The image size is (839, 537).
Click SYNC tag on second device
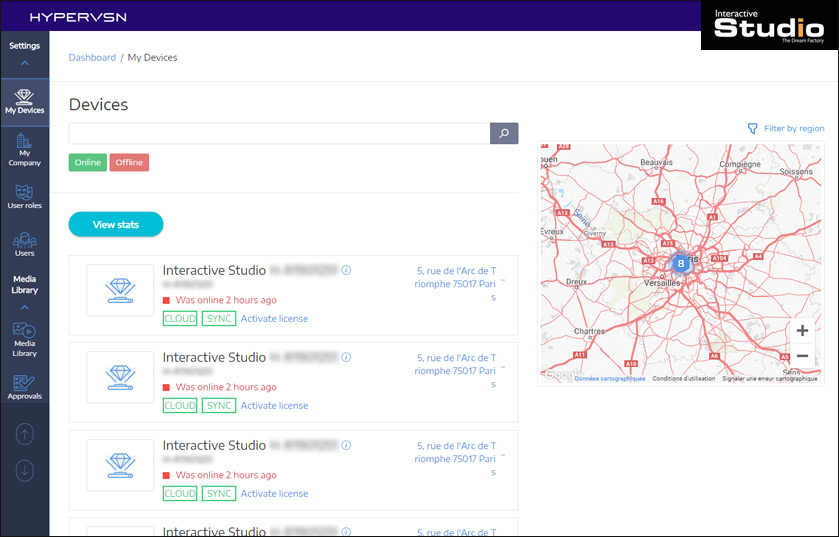coord(219,405)
